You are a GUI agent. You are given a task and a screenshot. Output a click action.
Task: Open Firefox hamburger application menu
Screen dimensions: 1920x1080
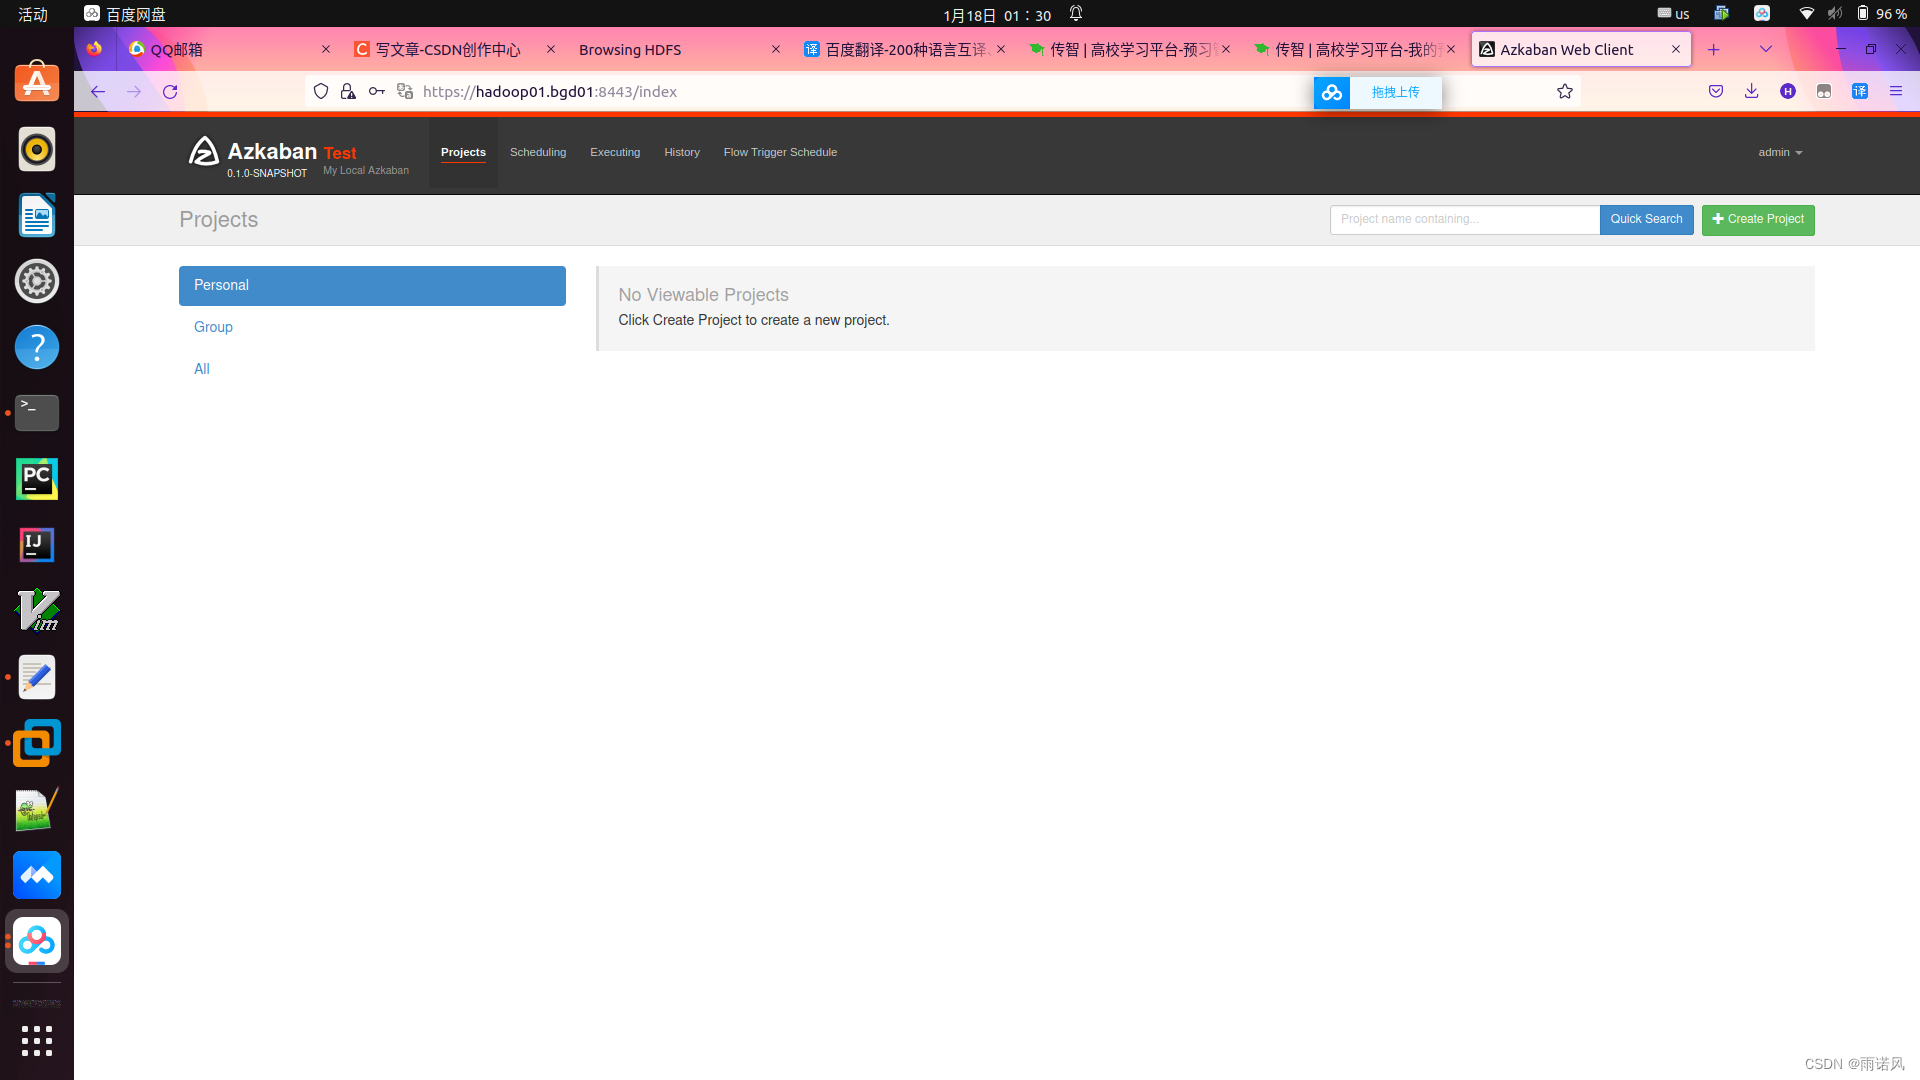click(x=1896, y=92)
